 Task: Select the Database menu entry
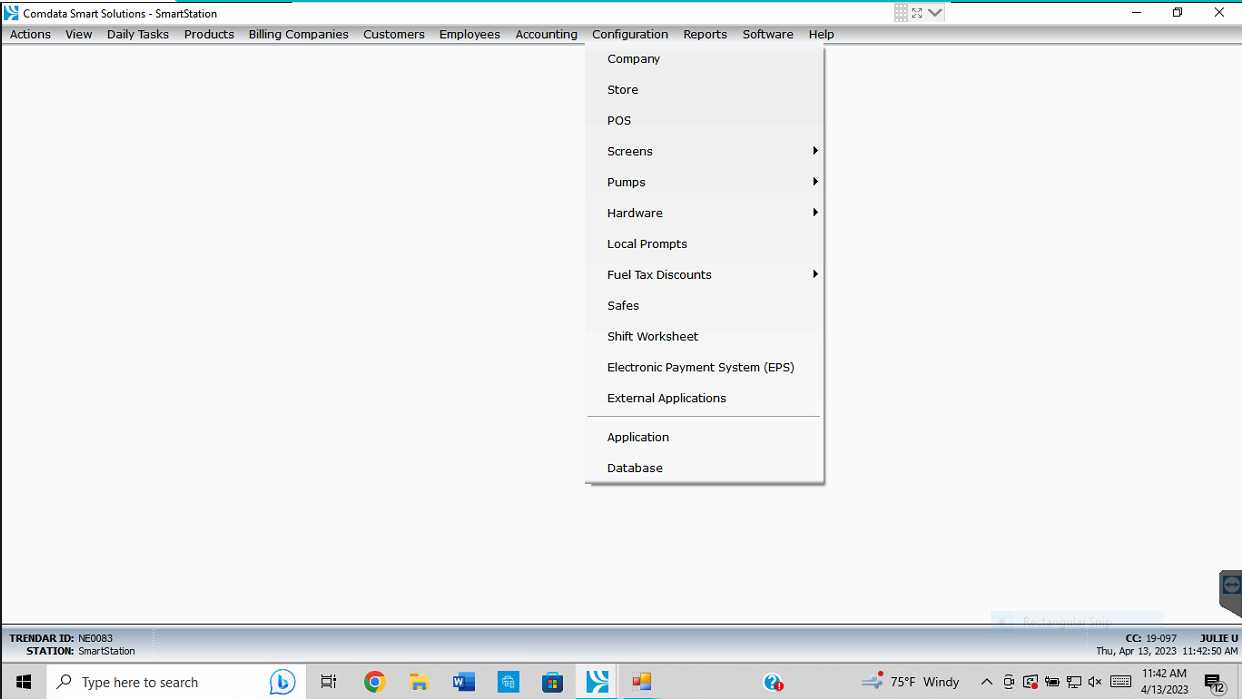[635, 468]
